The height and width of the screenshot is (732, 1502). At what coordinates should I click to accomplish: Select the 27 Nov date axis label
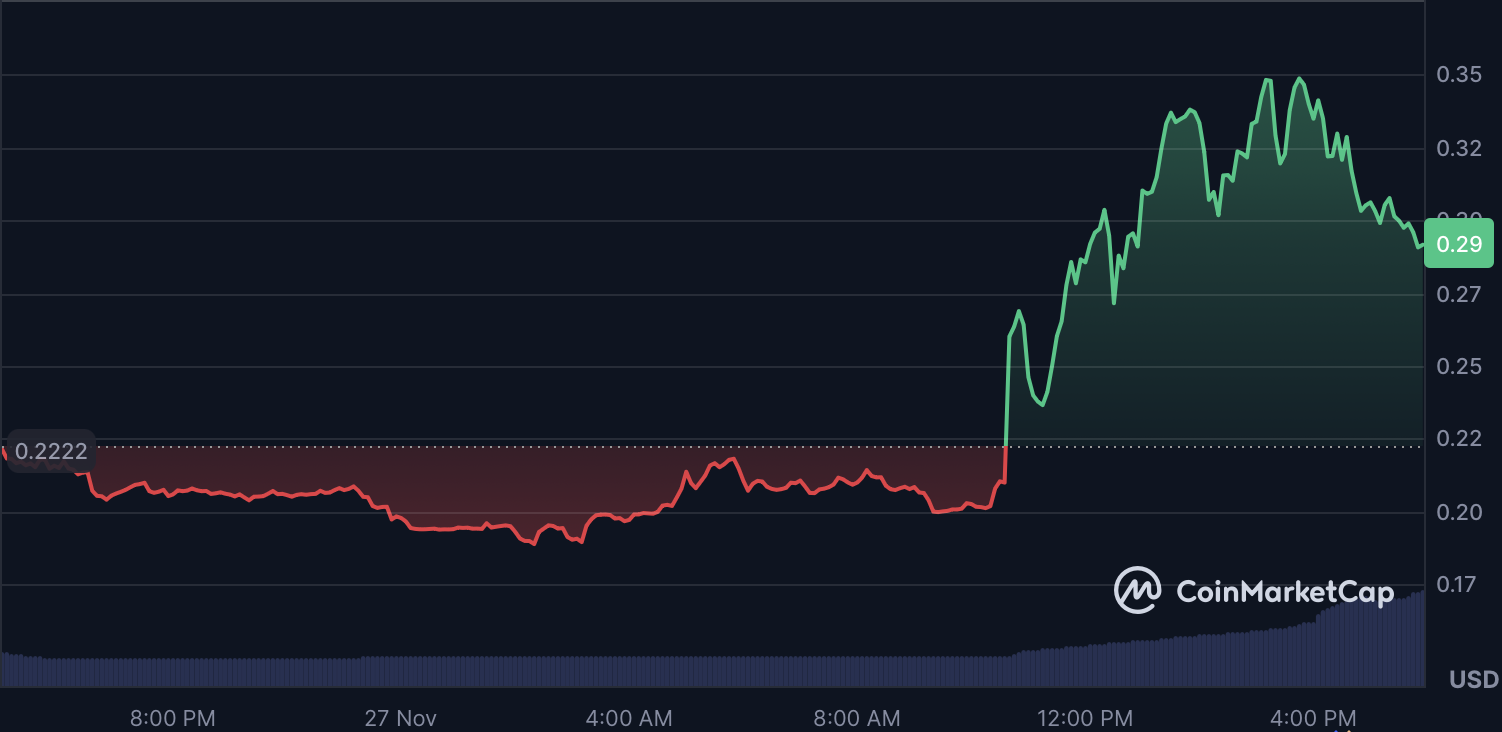[401, 718]
